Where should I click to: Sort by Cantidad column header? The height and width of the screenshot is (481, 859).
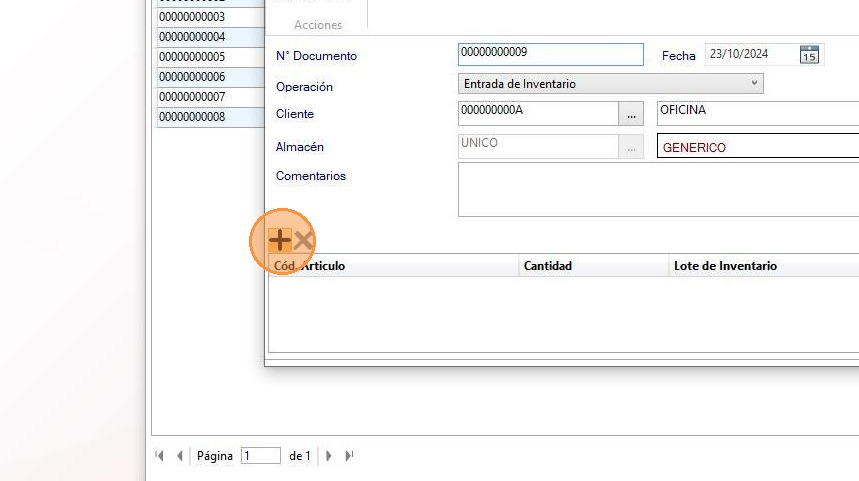pos(593,266)
